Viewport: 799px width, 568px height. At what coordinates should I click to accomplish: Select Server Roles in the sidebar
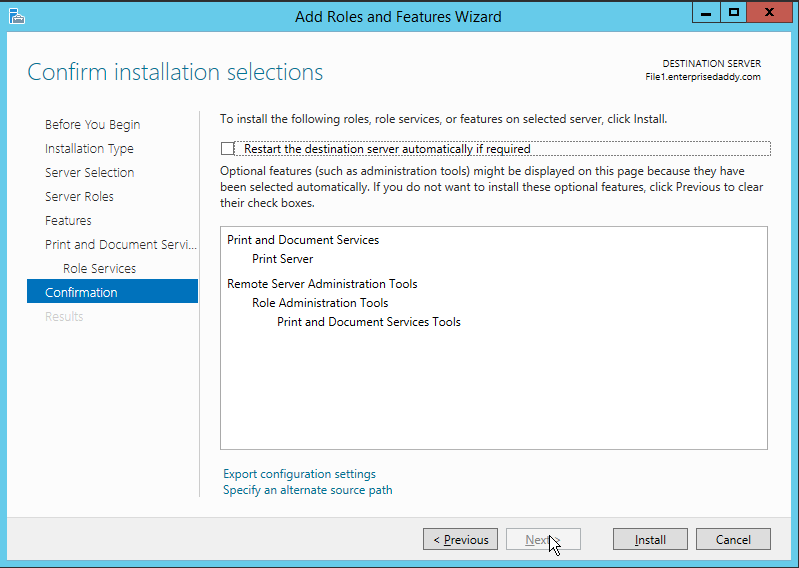pos(79,197)
